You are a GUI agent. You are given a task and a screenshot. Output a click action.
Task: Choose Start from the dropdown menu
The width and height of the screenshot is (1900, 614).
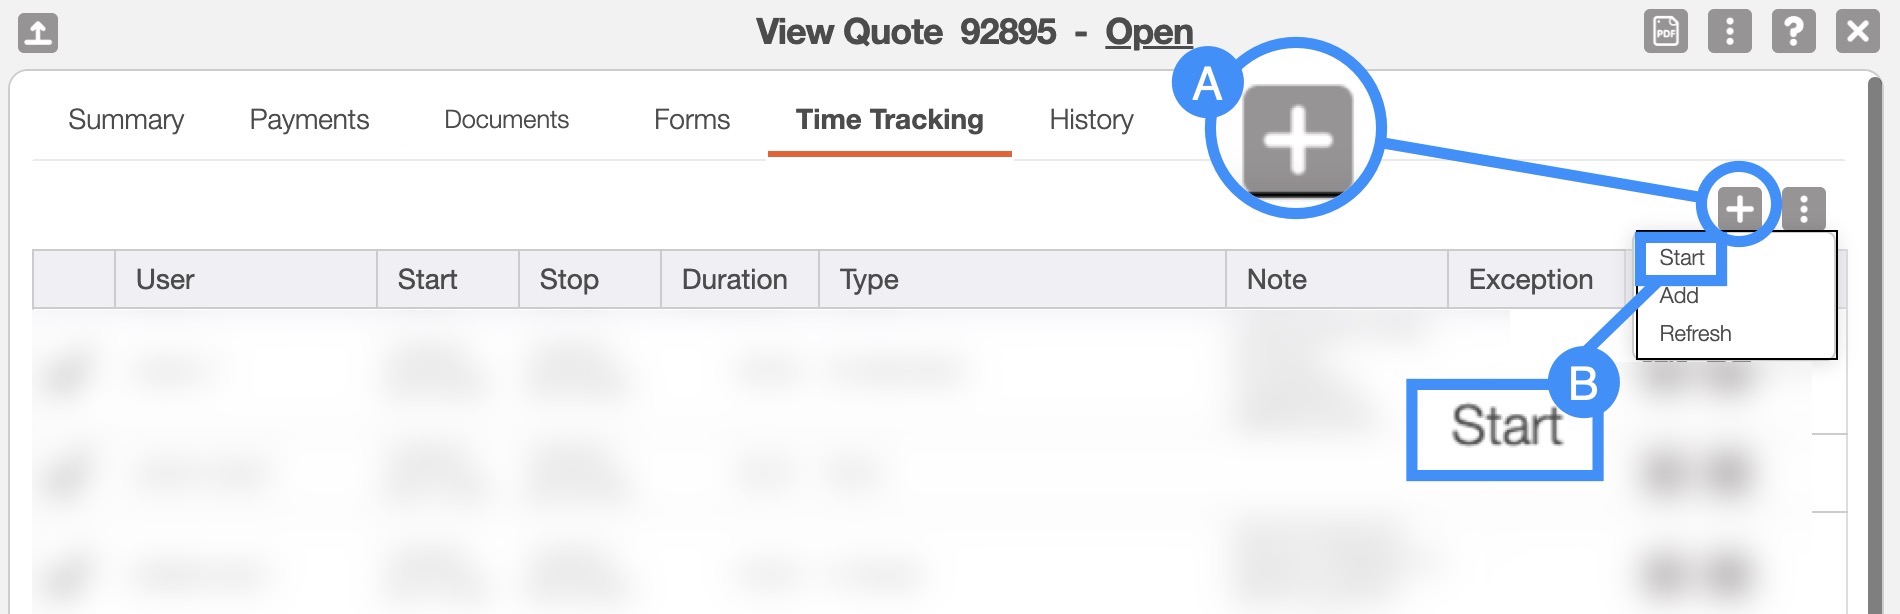[1681, 258]
